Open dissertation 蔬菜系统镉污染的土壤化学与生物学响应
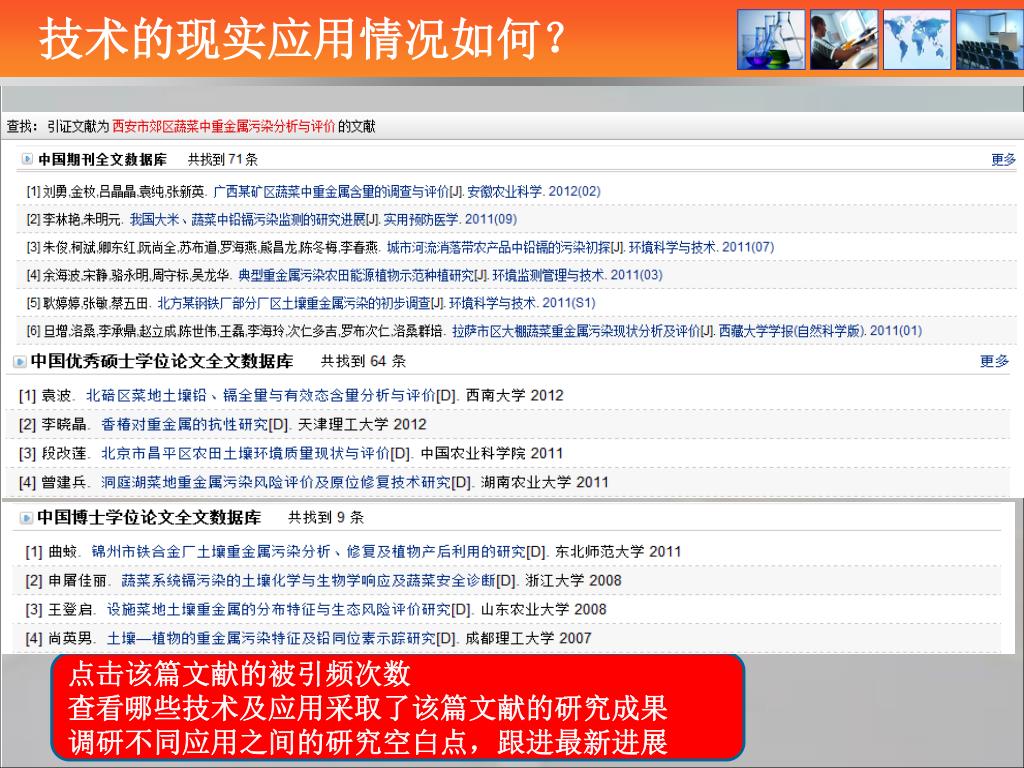 pos(308,581)
